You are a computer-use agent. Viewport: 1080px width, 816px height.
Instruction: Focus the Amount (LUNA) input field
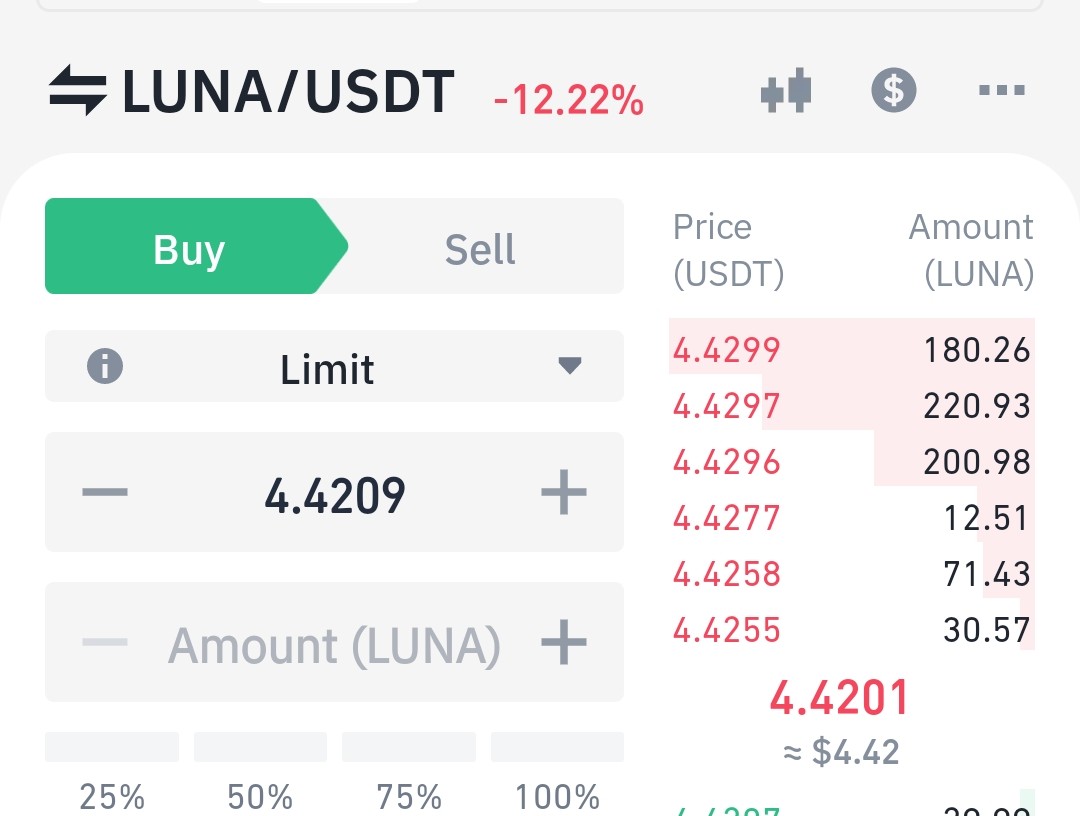(334, 642)
